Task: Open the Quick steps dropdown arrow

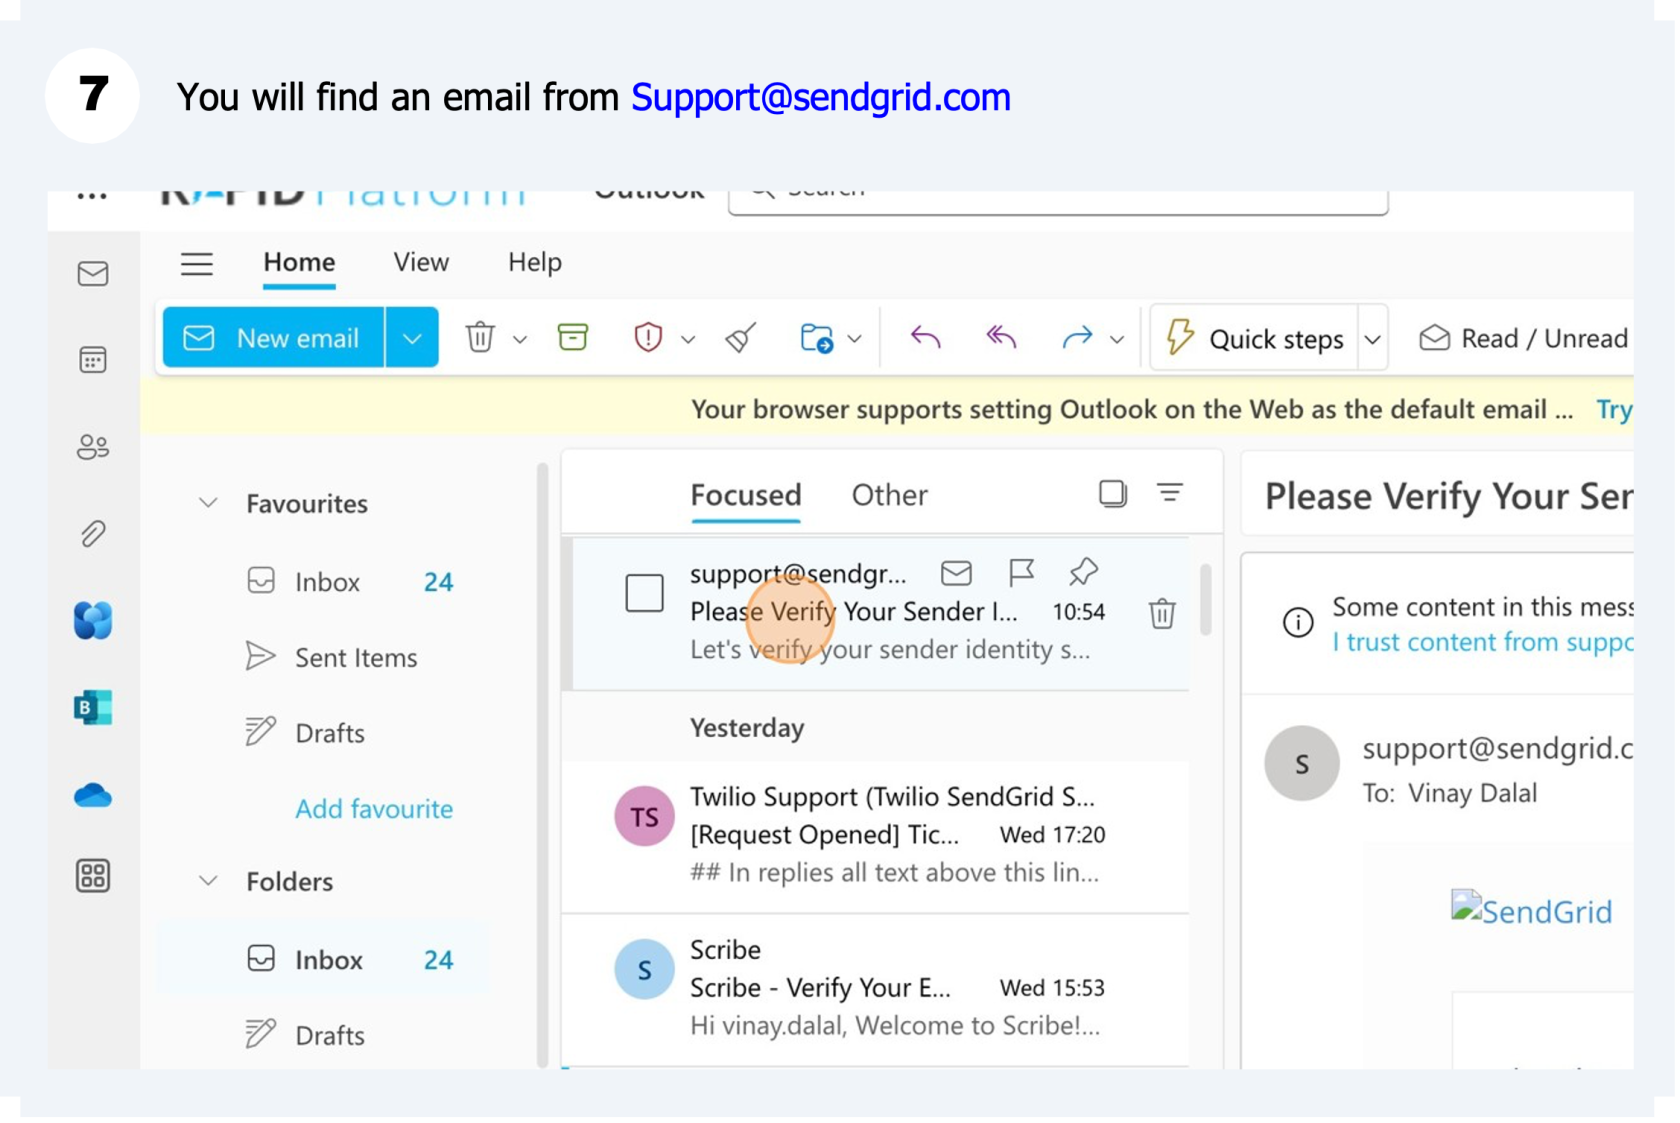Action: coord(1373,340)
